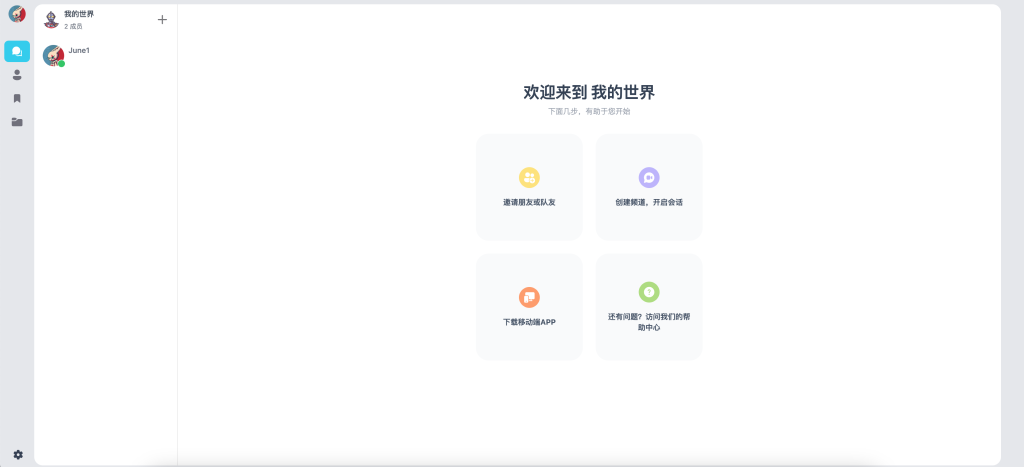1024x467 pixels.
Task: Click your profile avatar at top-left corner
Action: click(17, 14)
